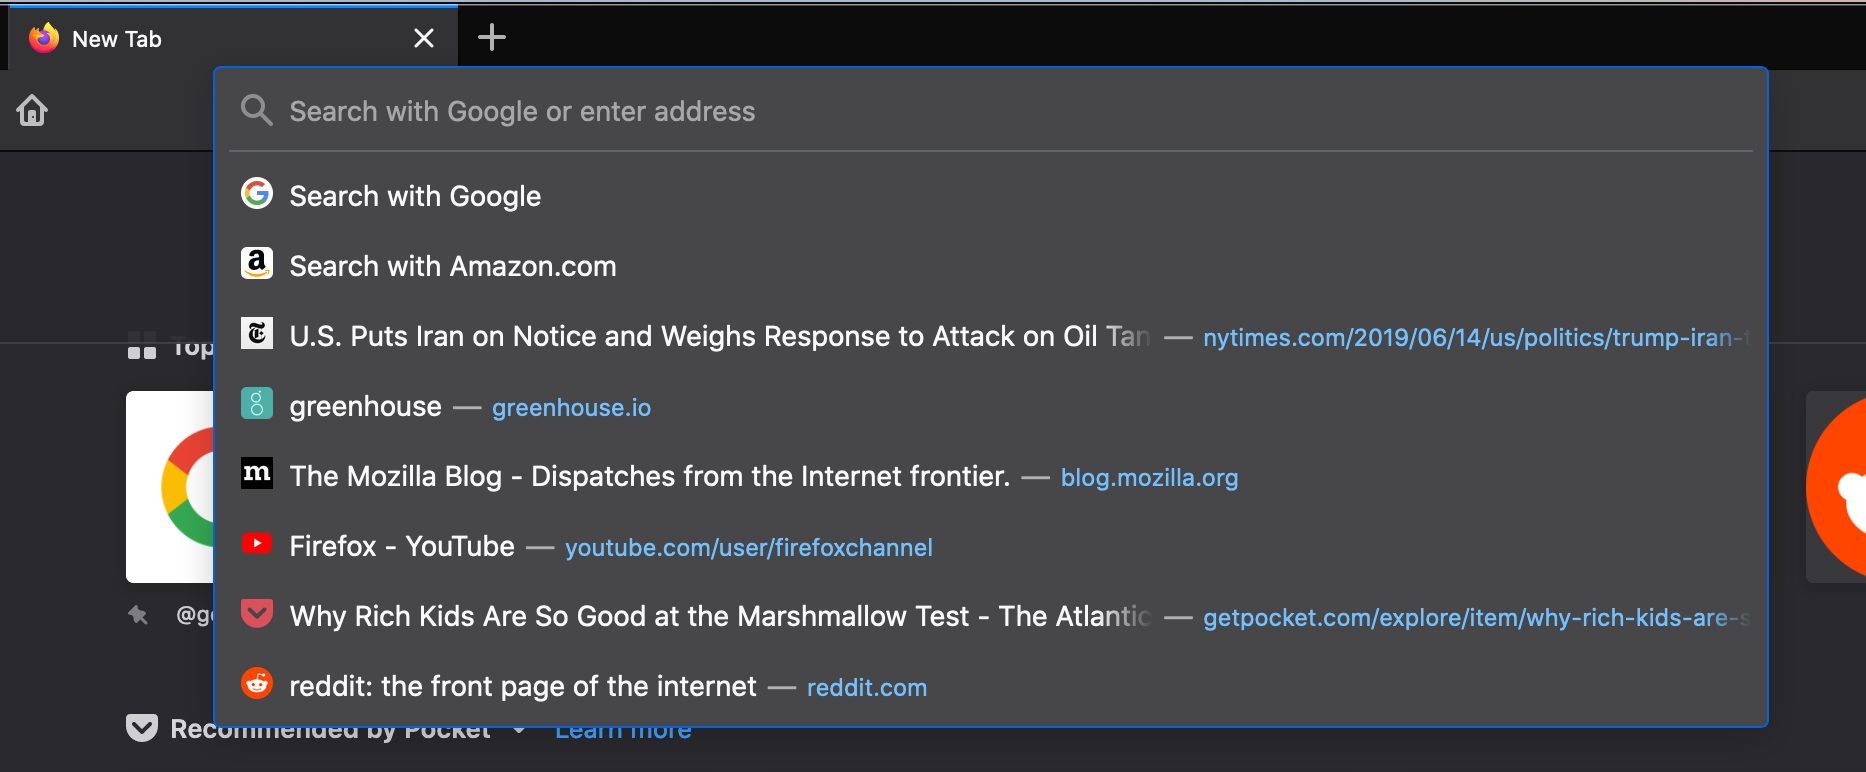The image size is (1866, 772).
Task: Open the reddit.com link
Action: pos(866,688)
